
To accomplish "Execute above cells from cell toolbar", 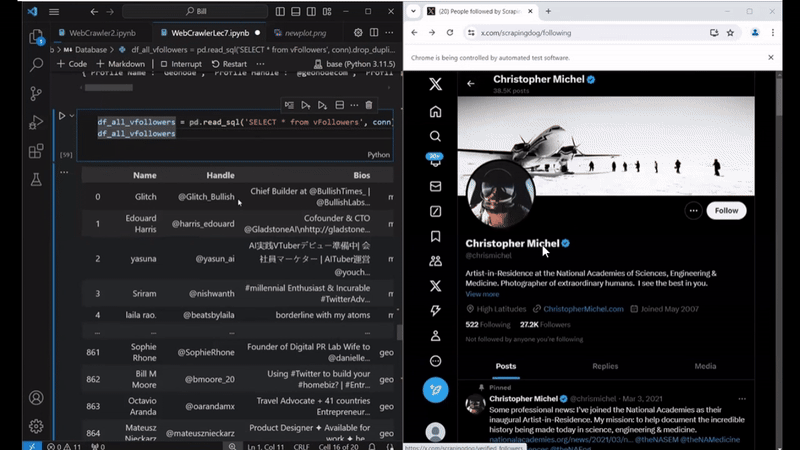I will [306, 105].
